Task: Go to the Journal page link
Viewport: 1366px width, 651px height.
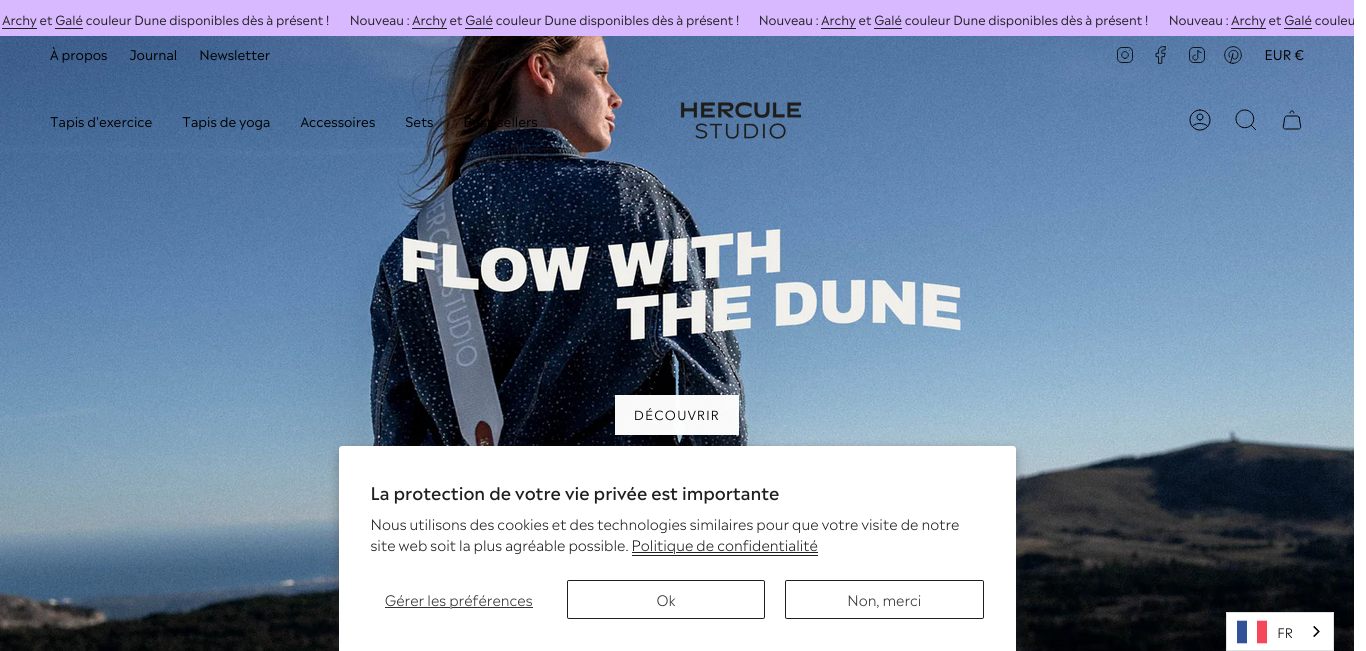Action: click(x=153, y=55)
